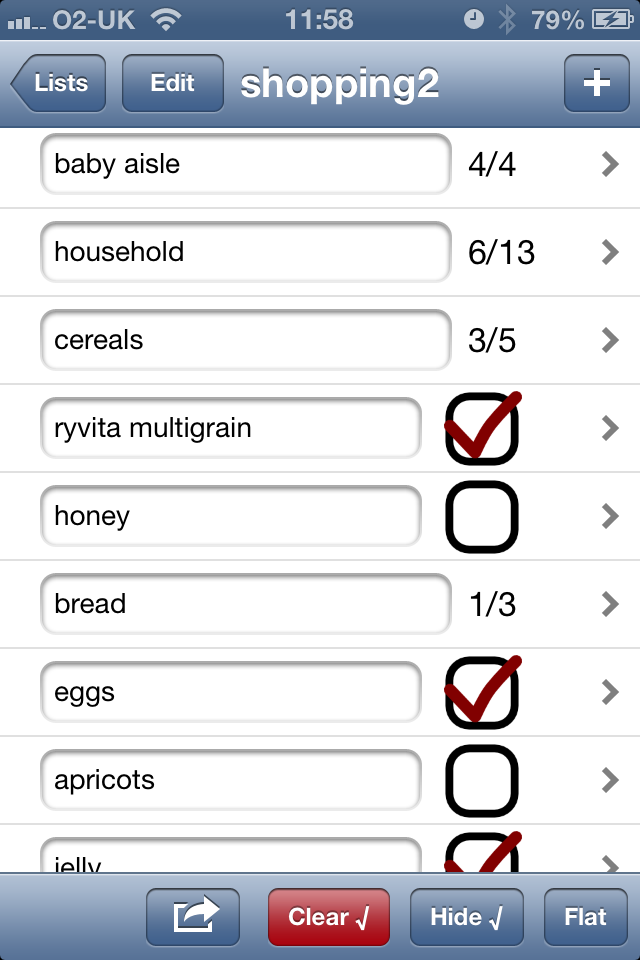
Task: Open details chevron for eggs
Action: [x=610, y=692]
